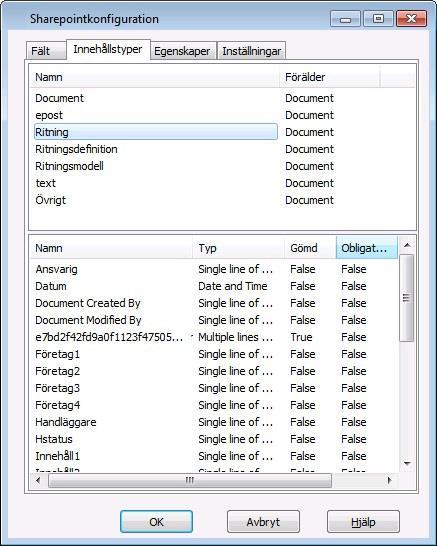Click the True value in Gömd column

pos(301,337)
